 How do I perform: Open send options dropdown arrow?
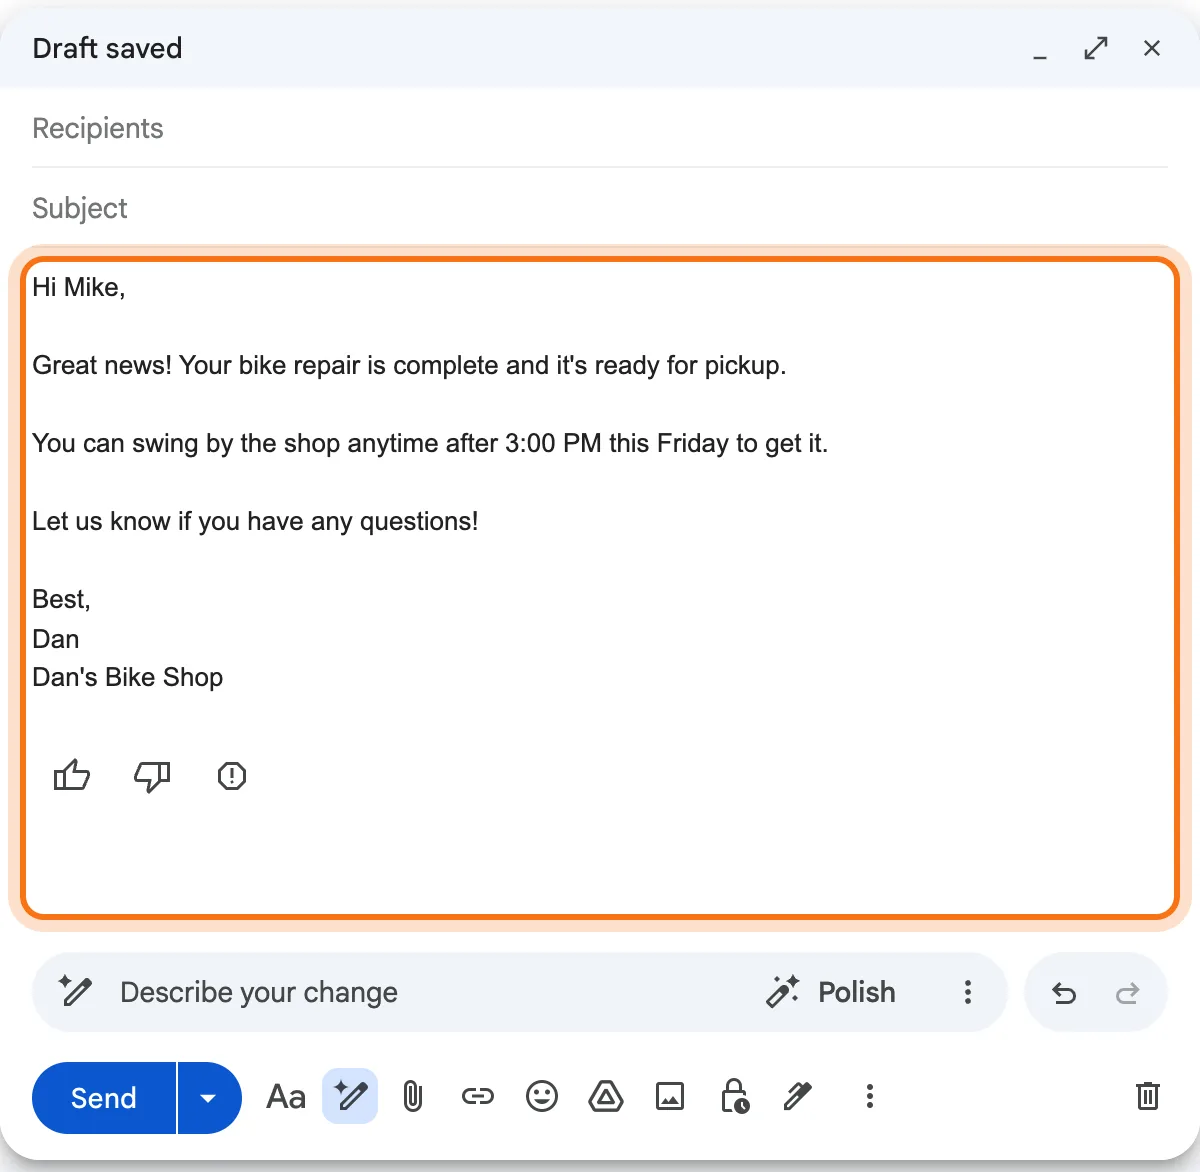[209, 1098]
